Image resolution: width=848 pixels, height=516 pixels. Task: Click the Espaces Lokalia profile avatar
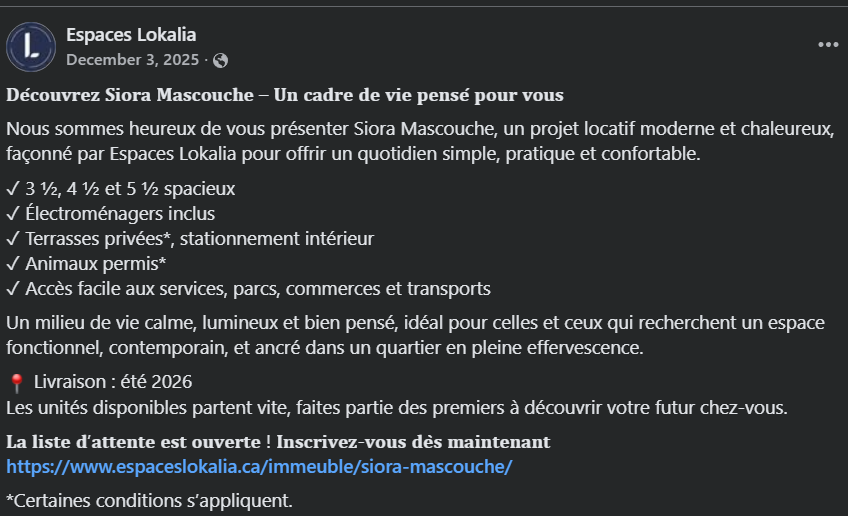pos(30,46)
